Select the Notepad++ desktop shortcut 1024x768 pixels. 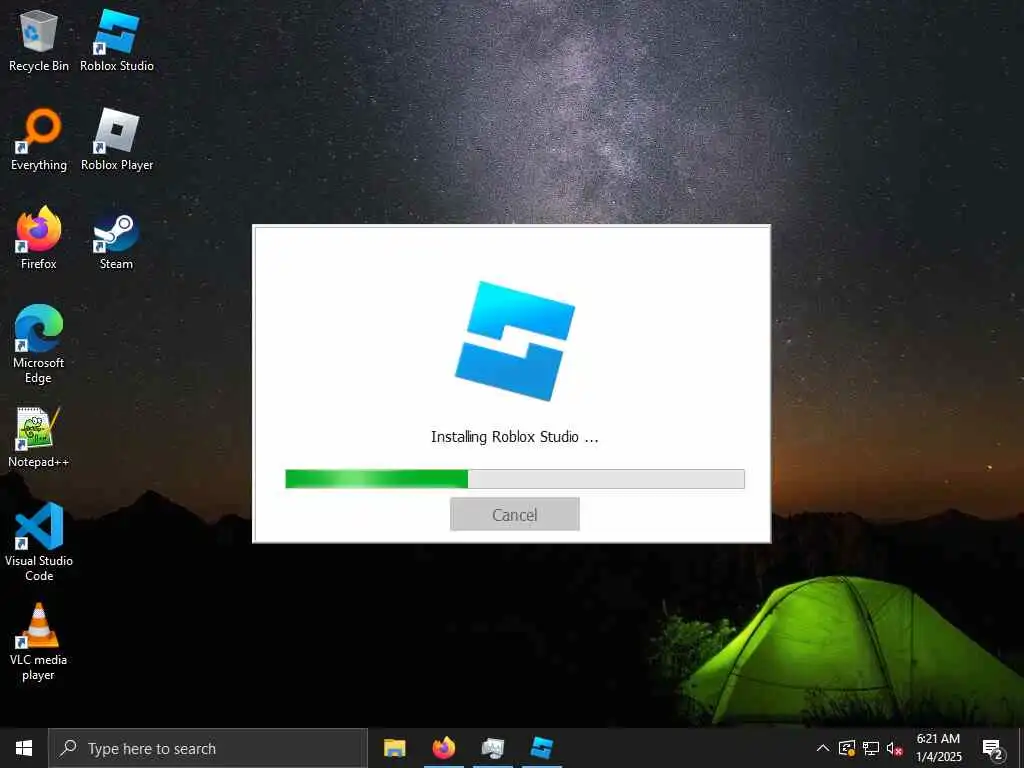[x=39, y=437]
